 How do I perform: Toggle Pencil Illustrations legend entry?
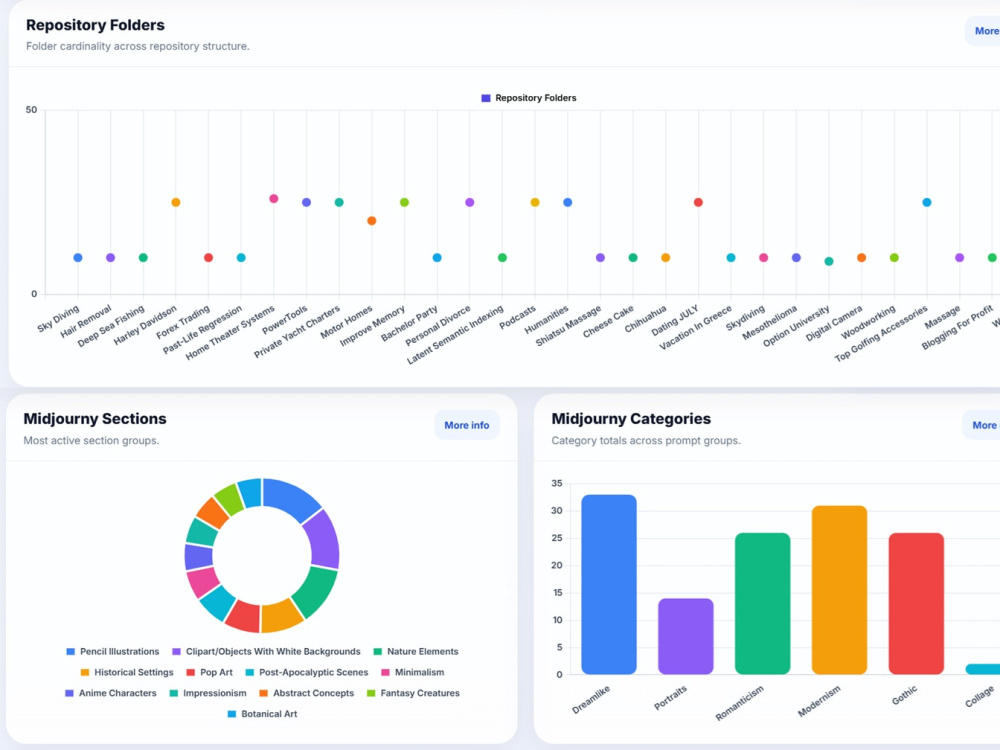click(113, 651)
